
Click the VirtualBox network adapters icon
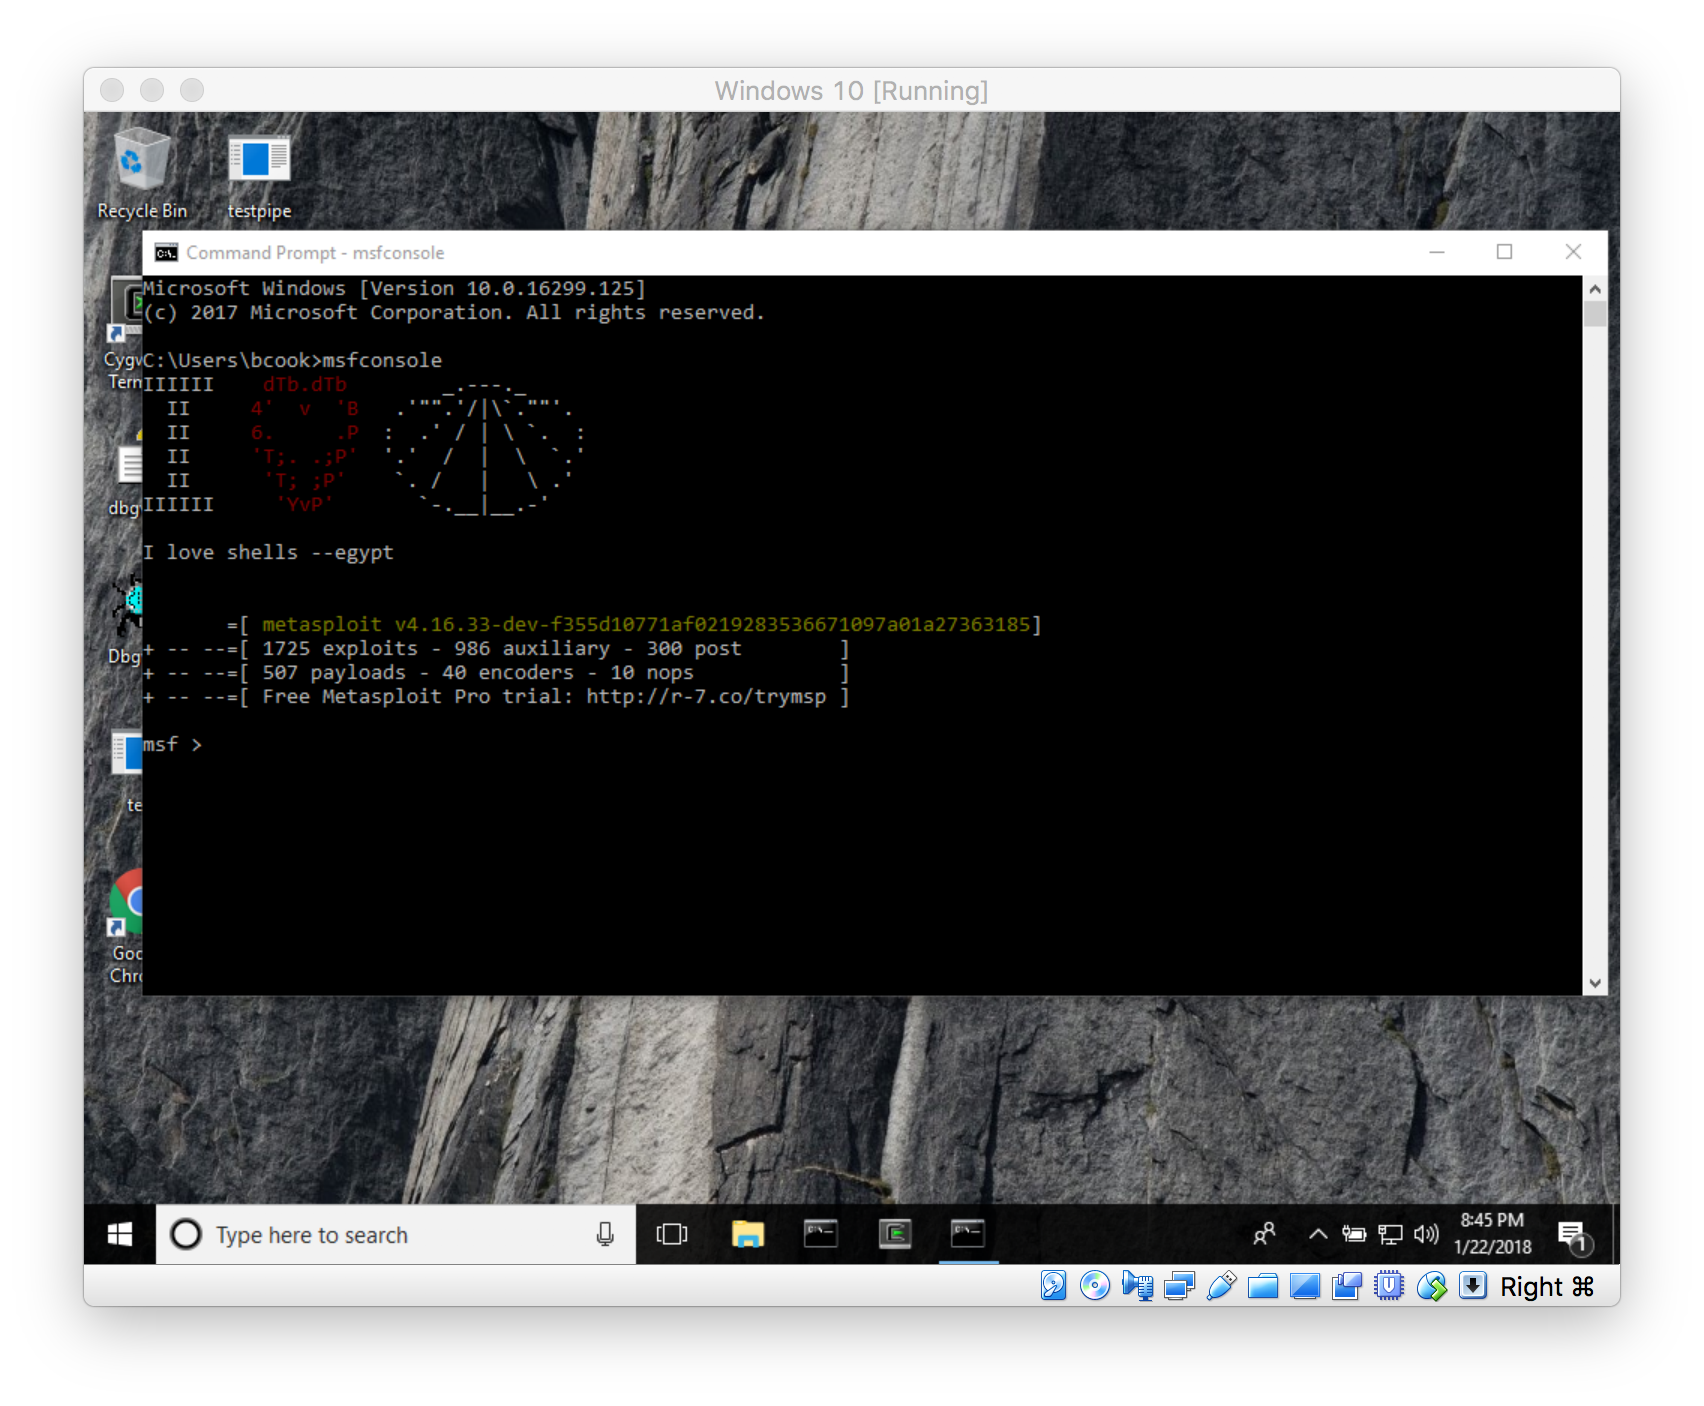[x=1180, y=1287]
